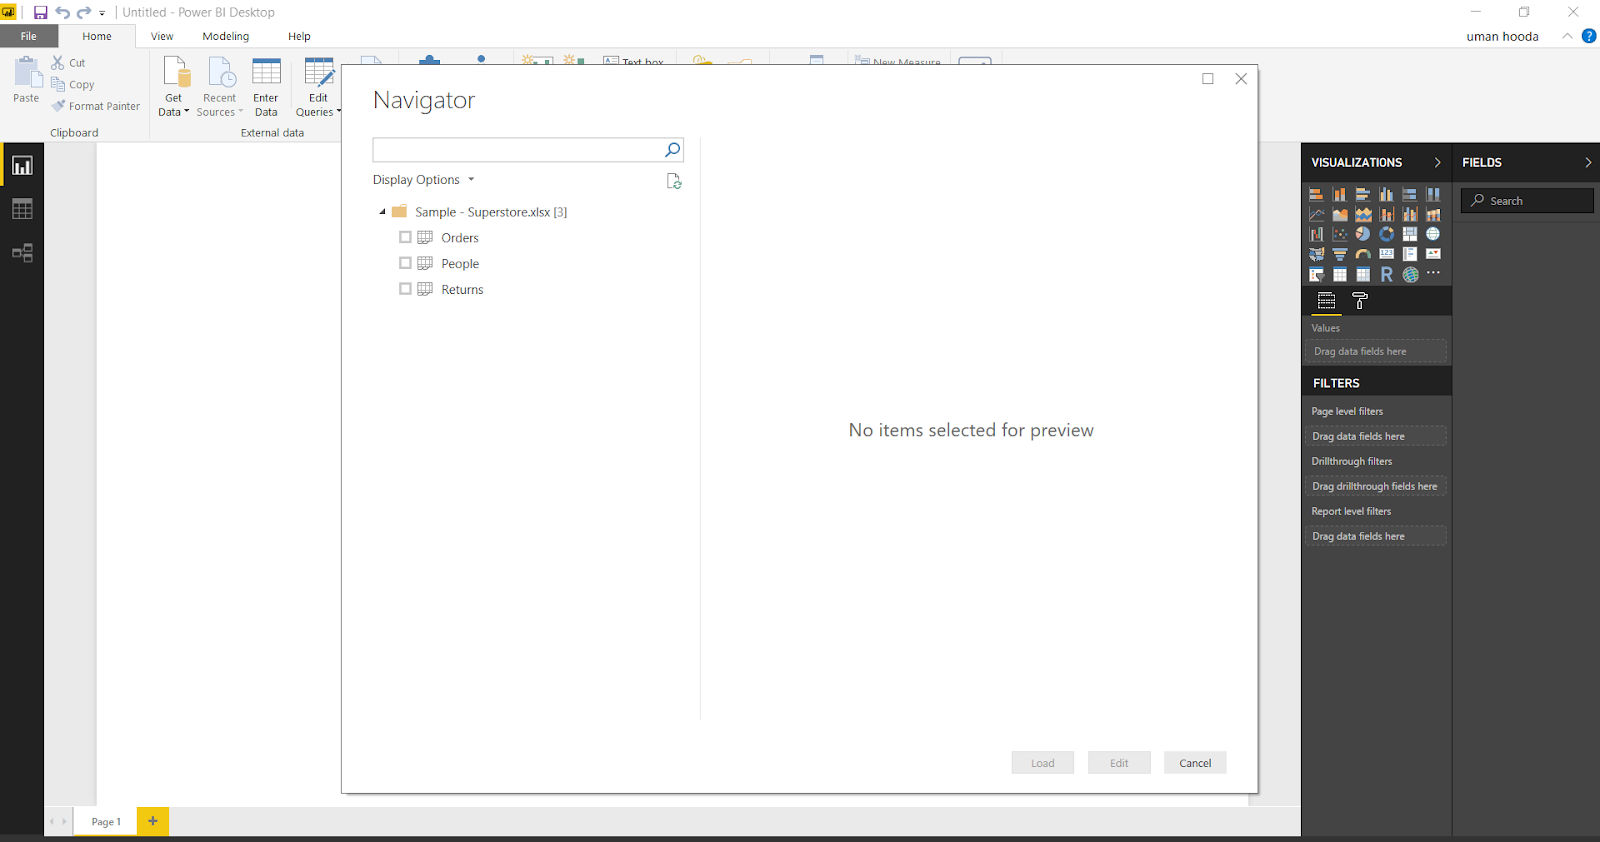1600x842 pixels.
Task: Switch to the View ribbon tab
Action: click(x=162, y=36)
